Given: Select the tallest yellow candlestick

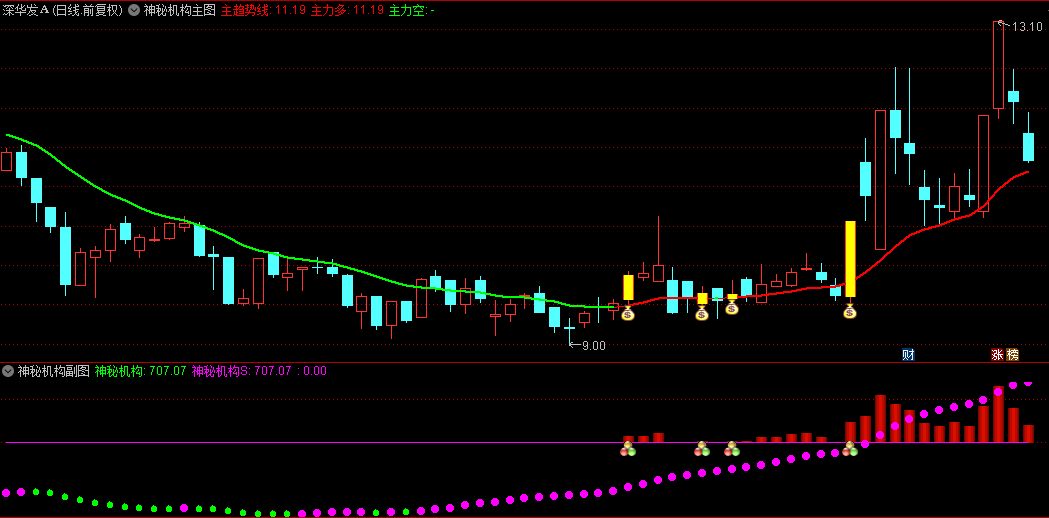Looking at the screenshot, I should pos(850,259).
